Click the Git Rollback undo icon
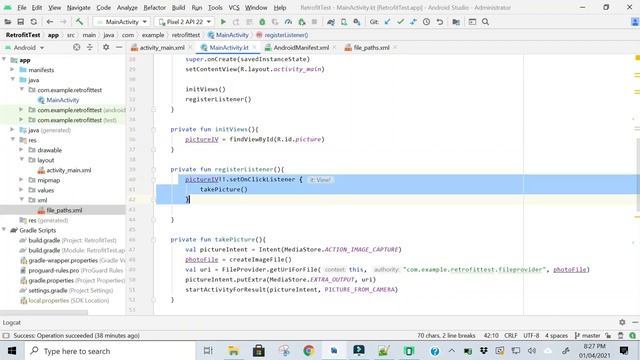The height and width of the screenshot is (360, 640). (440, 22)
